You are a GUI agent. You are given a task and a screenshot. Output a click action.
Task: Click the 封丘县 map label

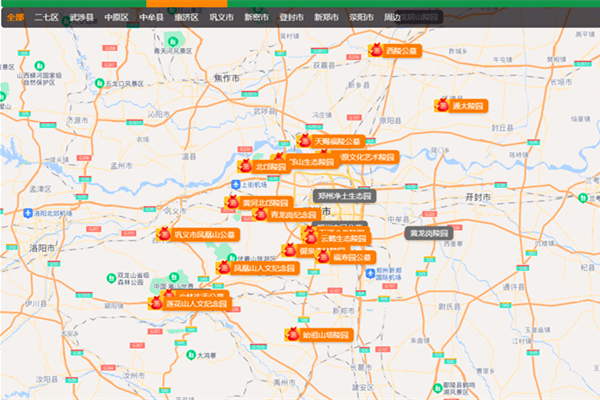(502, 128)
